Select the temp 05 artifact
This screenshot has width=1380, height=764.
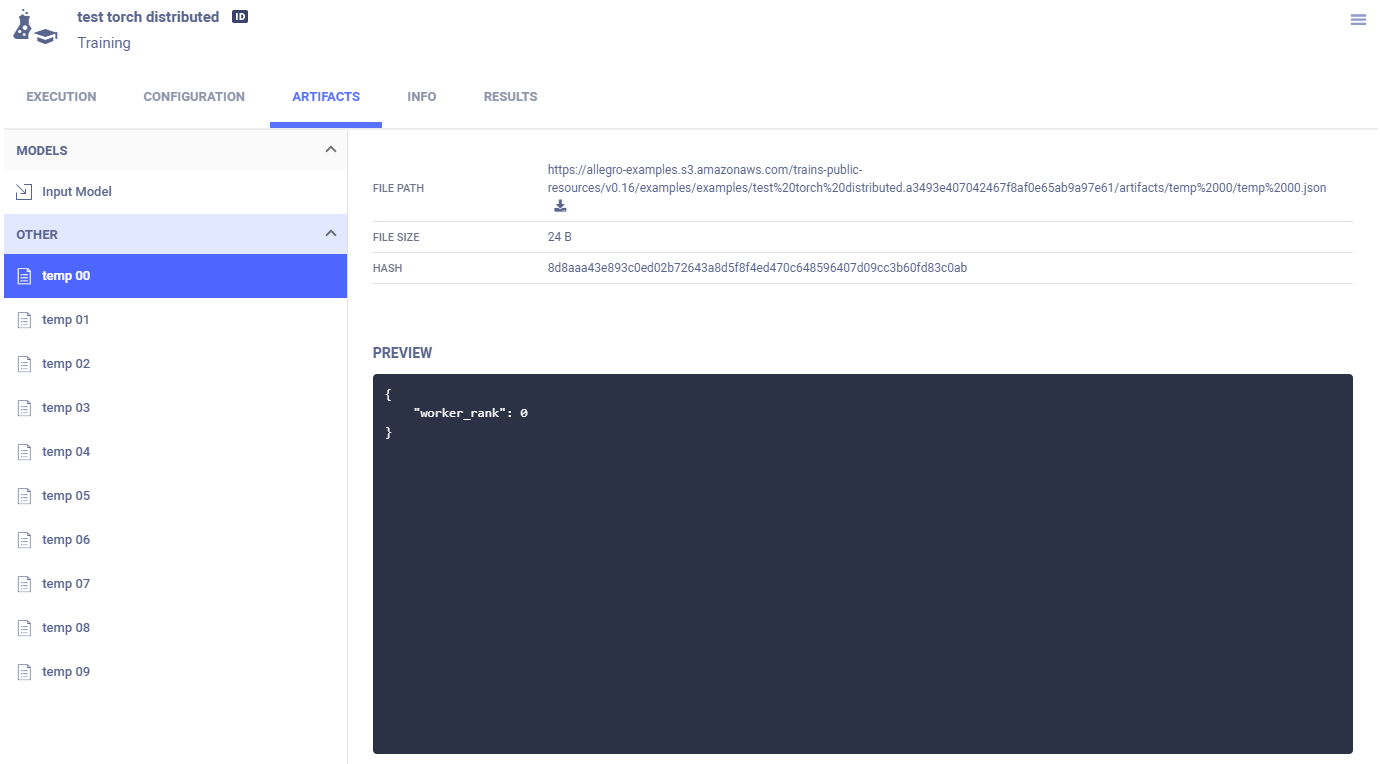(66, 496)
